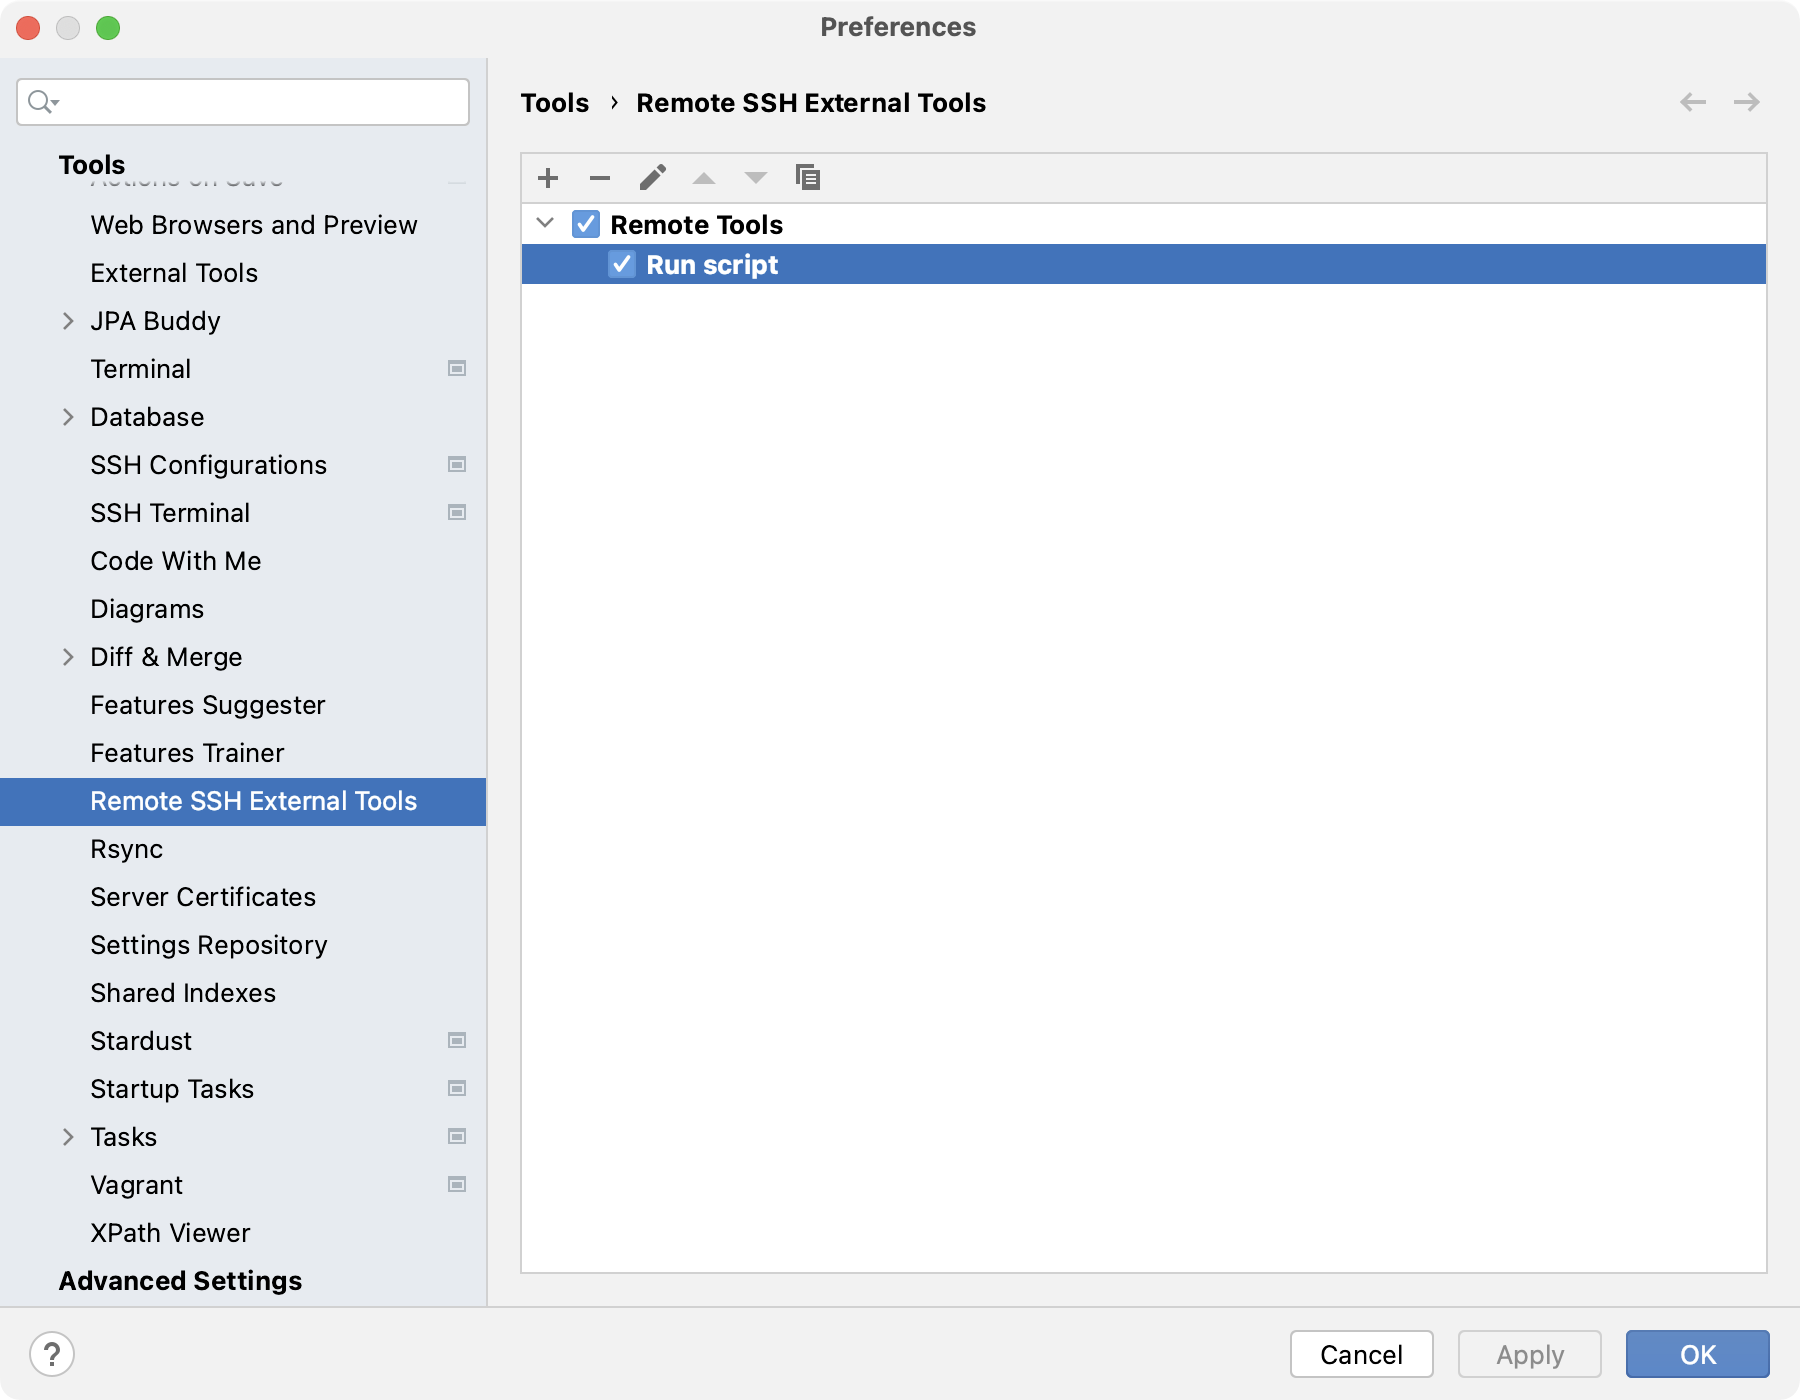The height and width of the screenshot is (1400, 1800).
Task: Remove the selected tool using minus icon
Action: 600,177
